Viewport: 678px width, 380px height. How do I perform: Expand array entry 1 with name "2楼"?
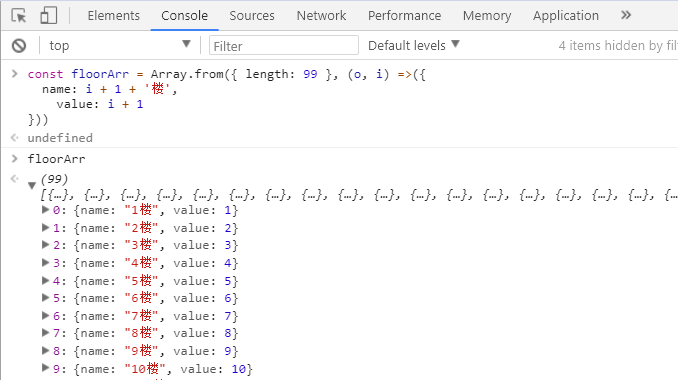point(45,227)
